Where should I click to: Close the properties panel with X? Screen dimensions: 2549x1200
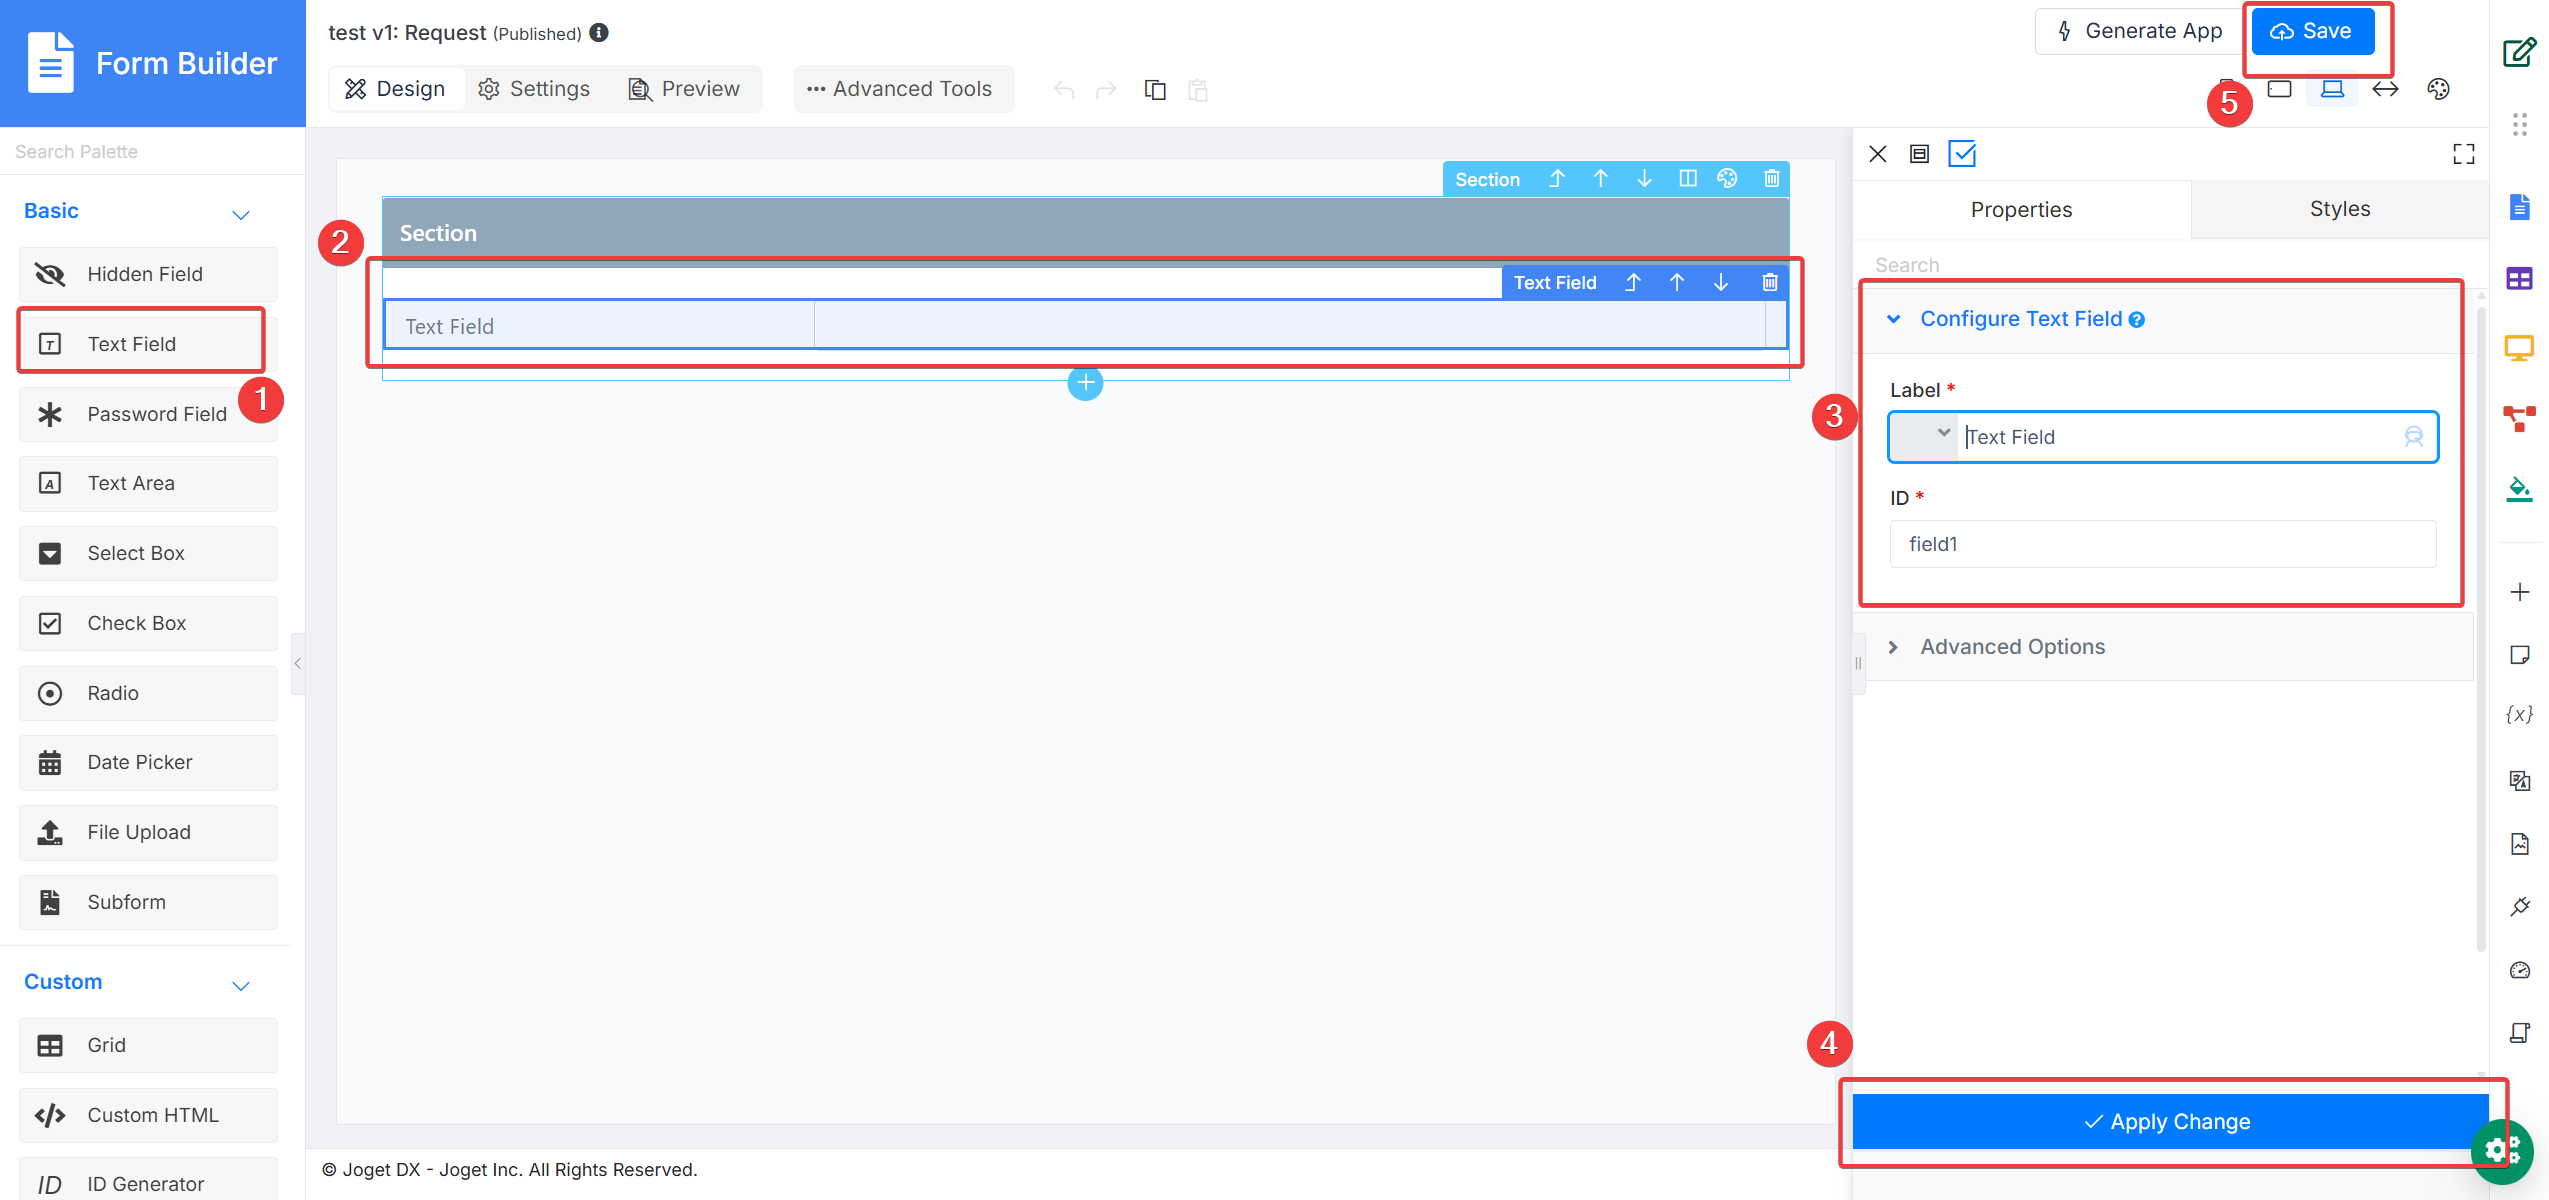click(x=1877, y=154)
